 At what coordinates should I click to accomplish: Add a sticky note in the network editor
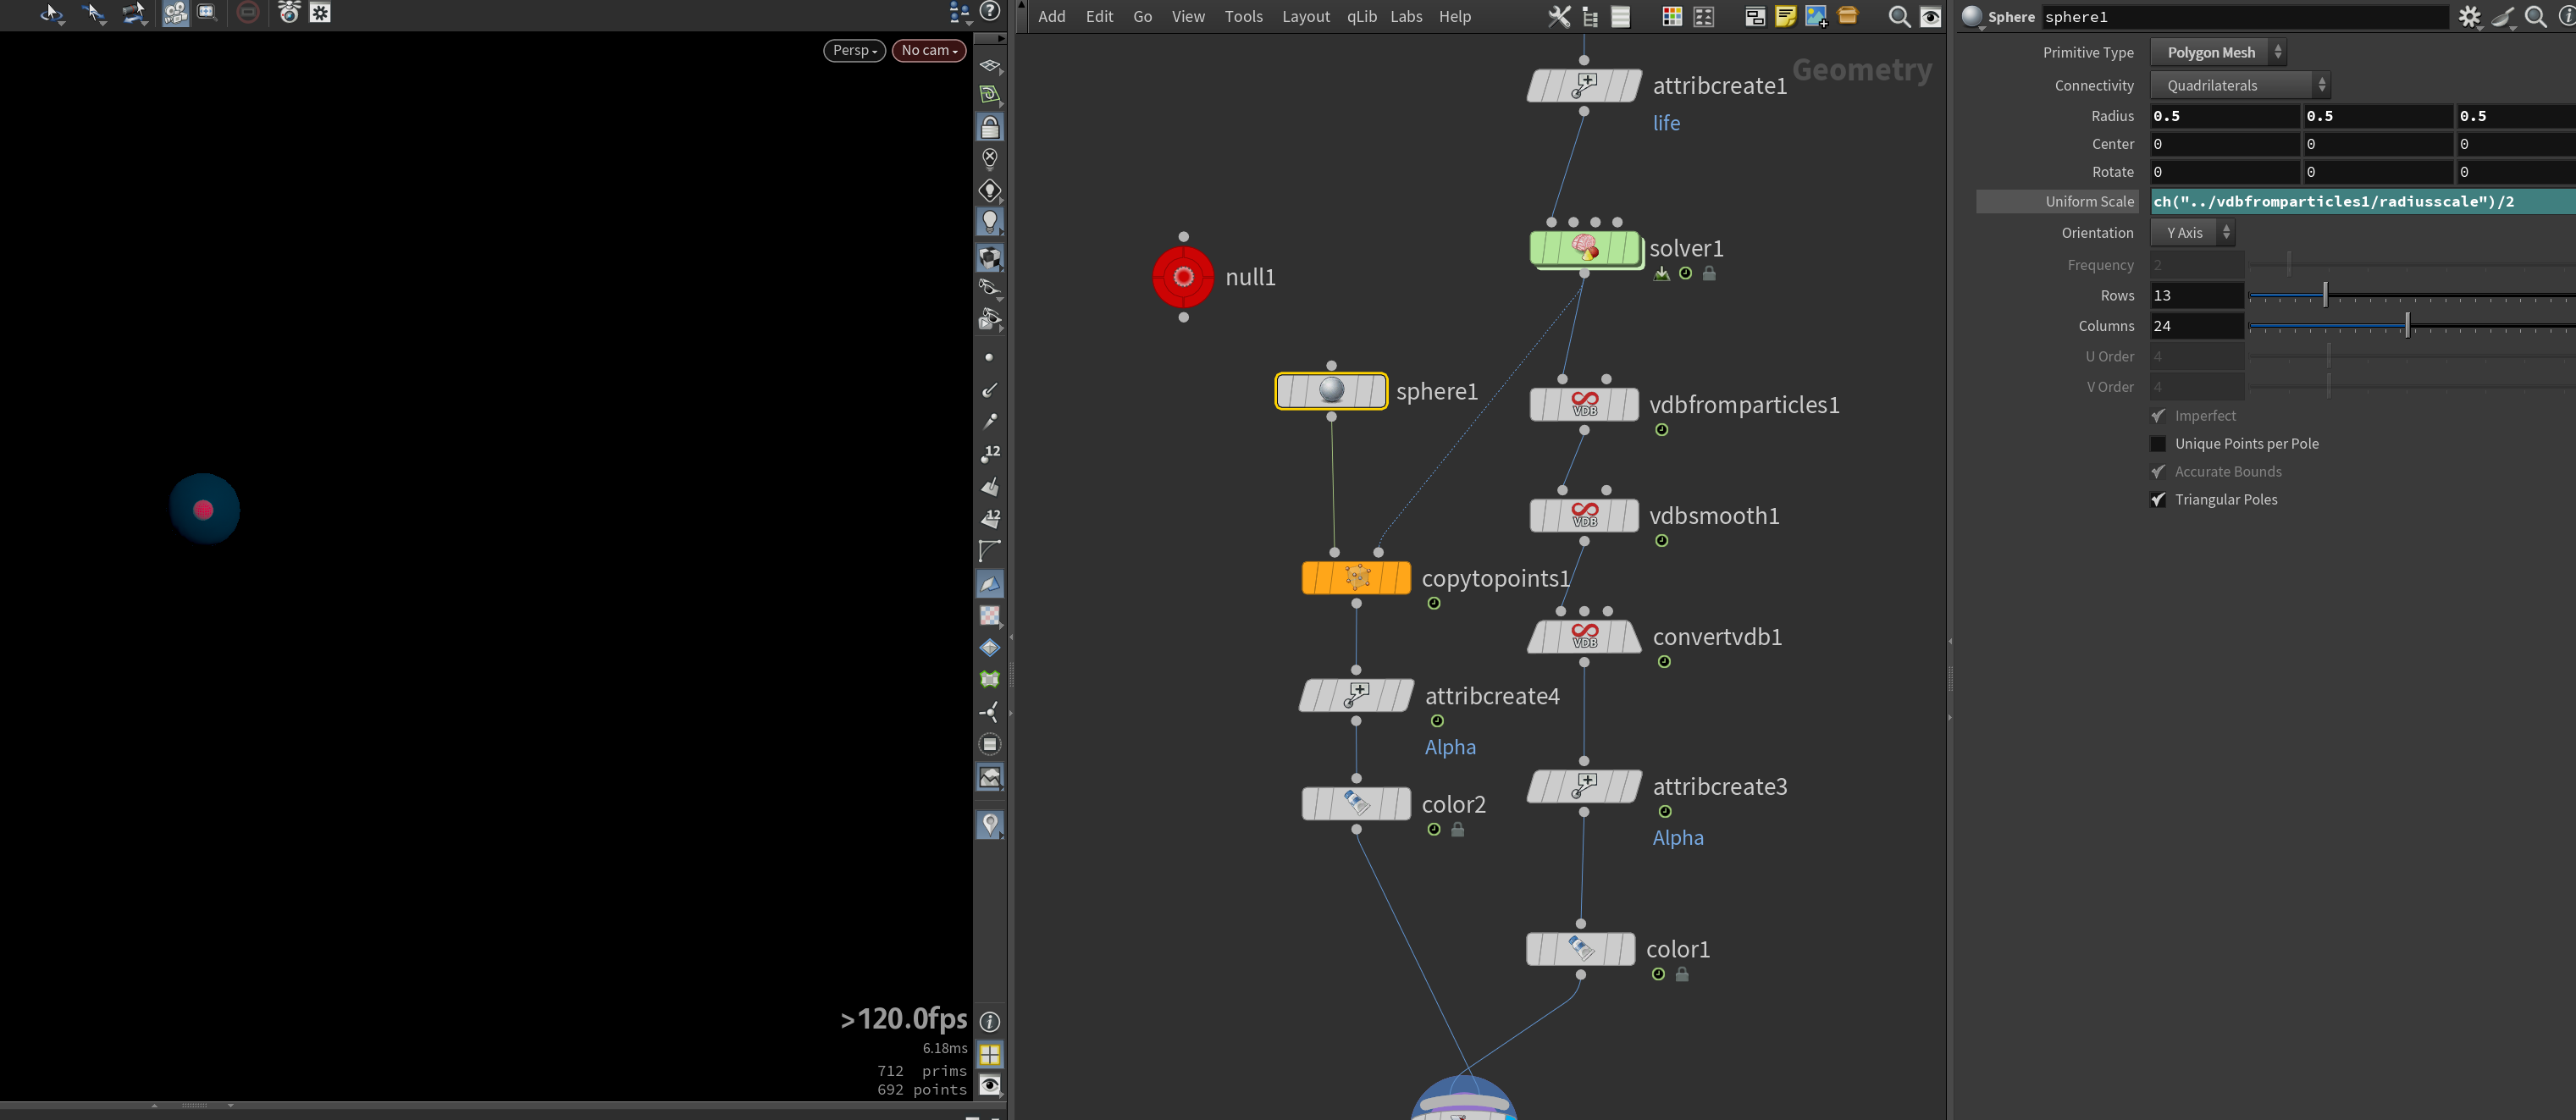1785,16
